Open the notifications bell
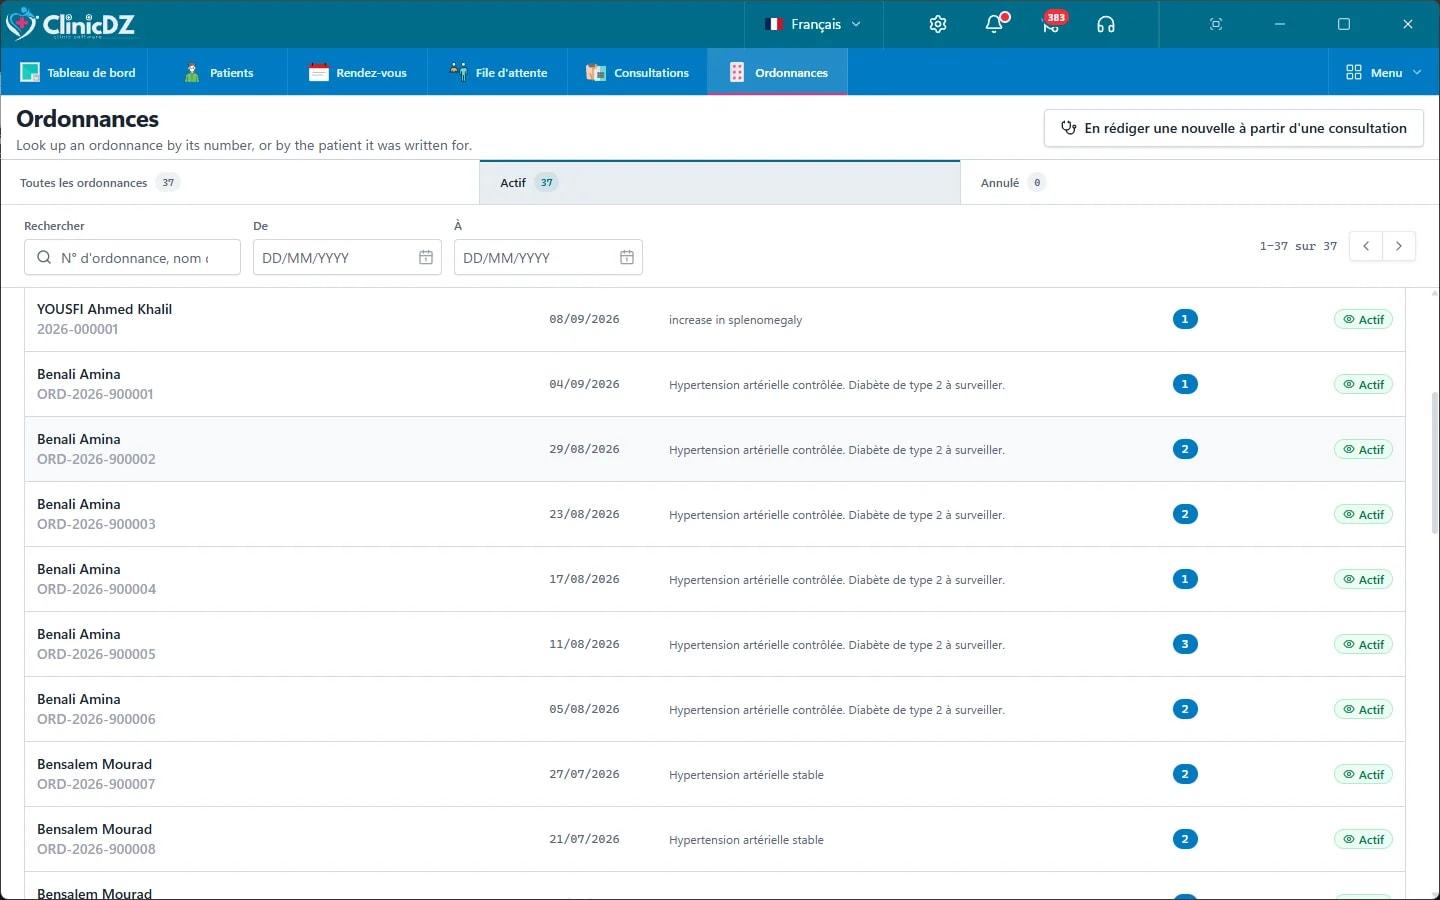 [994, 24]
